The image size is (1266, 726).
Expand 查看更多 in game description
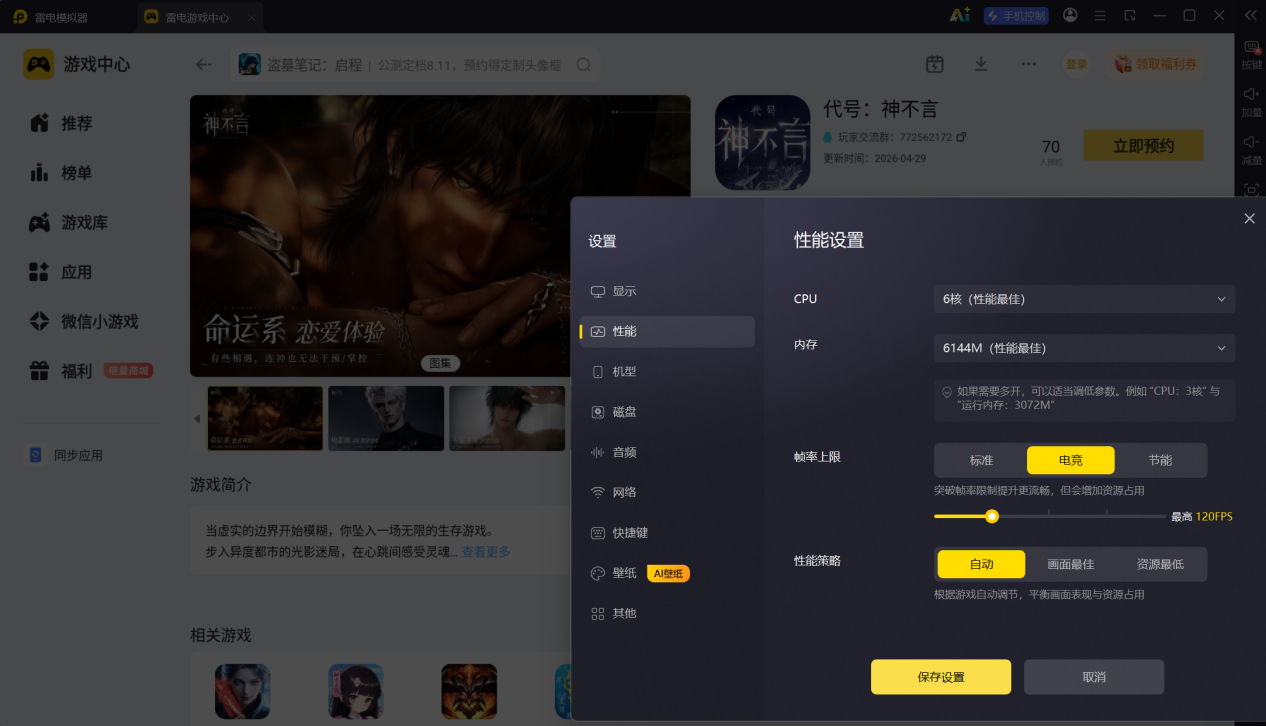click(486, 552)
